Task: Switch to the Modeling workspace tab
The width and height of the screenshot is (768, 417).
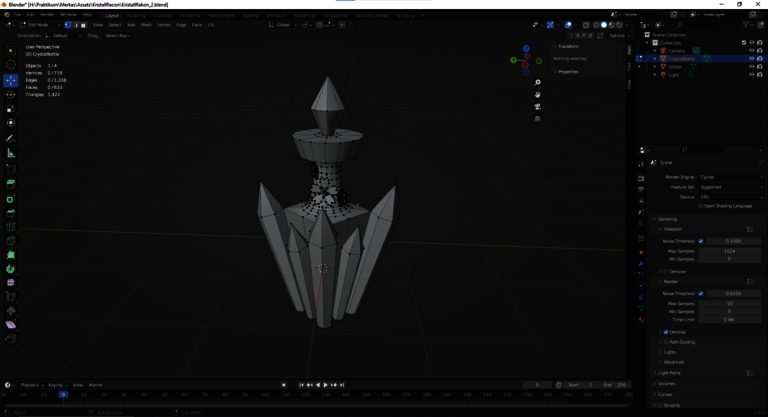Action: [x=136, y=16]
